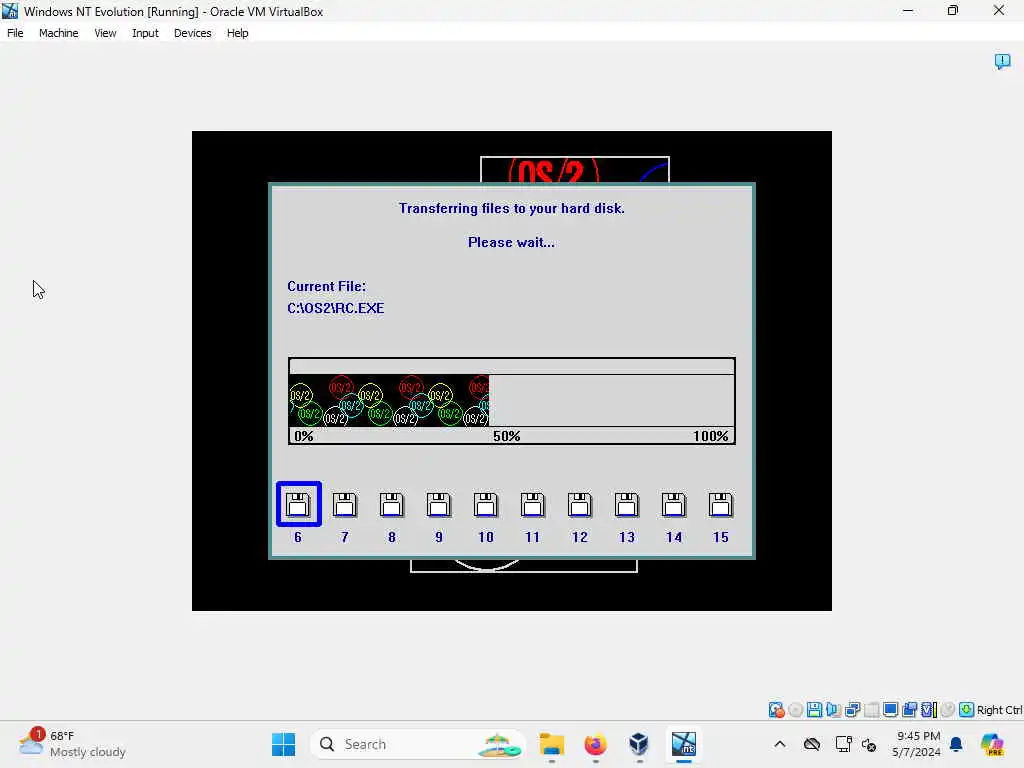Image resolution: width=1024 pixels, height=768 pixels.
Task: Click the OS/2 file transfer progress bar
Action: point(512,400)
